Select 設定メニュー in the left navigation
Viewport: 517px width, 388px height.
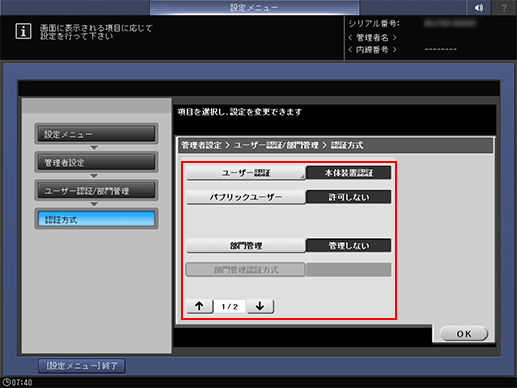(x=96, y=134)
